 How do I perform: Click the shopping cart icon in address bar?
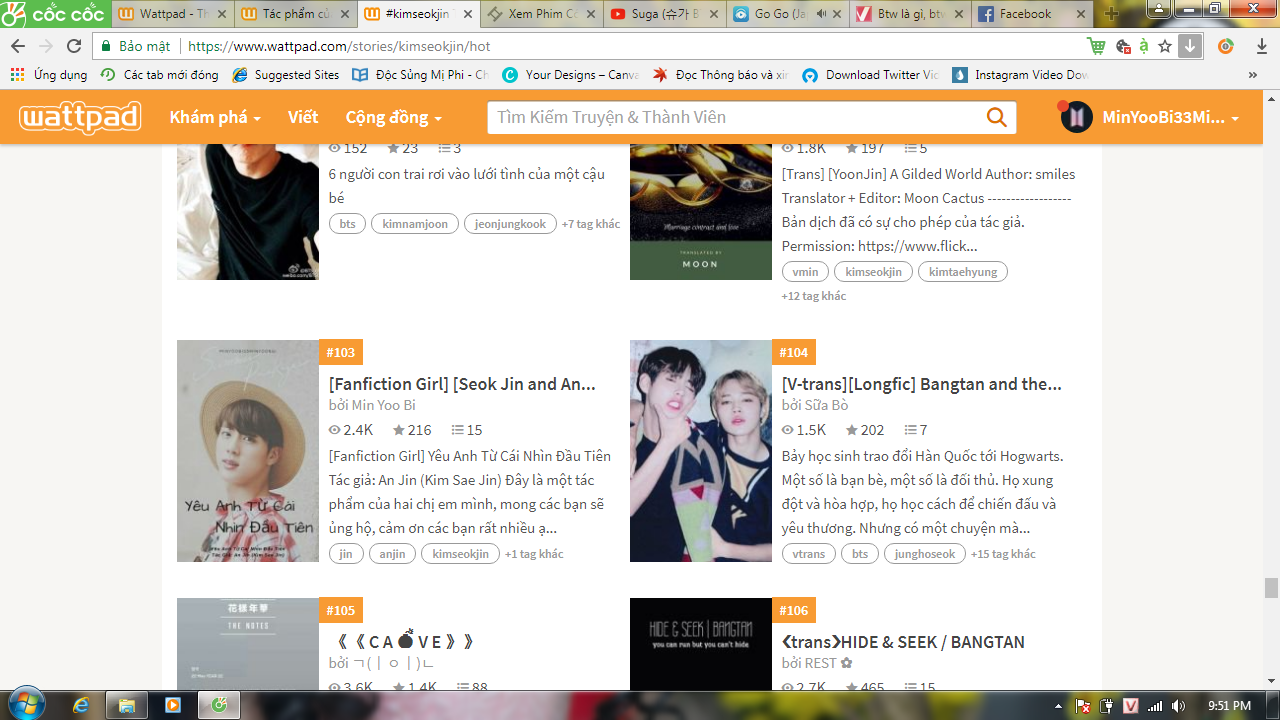click(1097, 46)
